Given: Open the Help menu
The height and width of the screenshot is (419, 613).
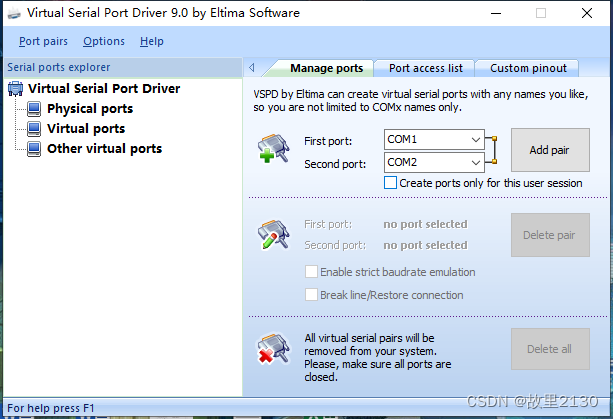Looking at the screenshot, I should (152, 41).
